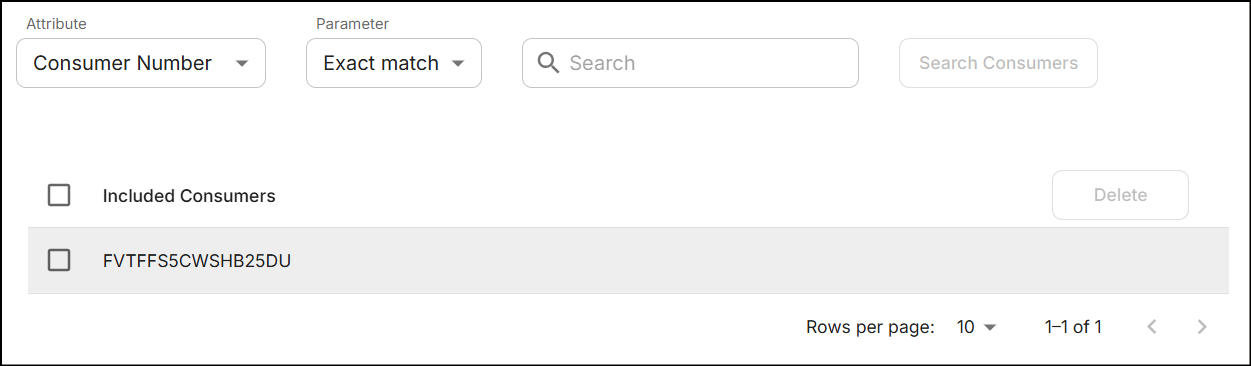Click the 1–1 of 1 pagination text
The width and height of the screenshot is (1251, 366).
pos(1073,327)
